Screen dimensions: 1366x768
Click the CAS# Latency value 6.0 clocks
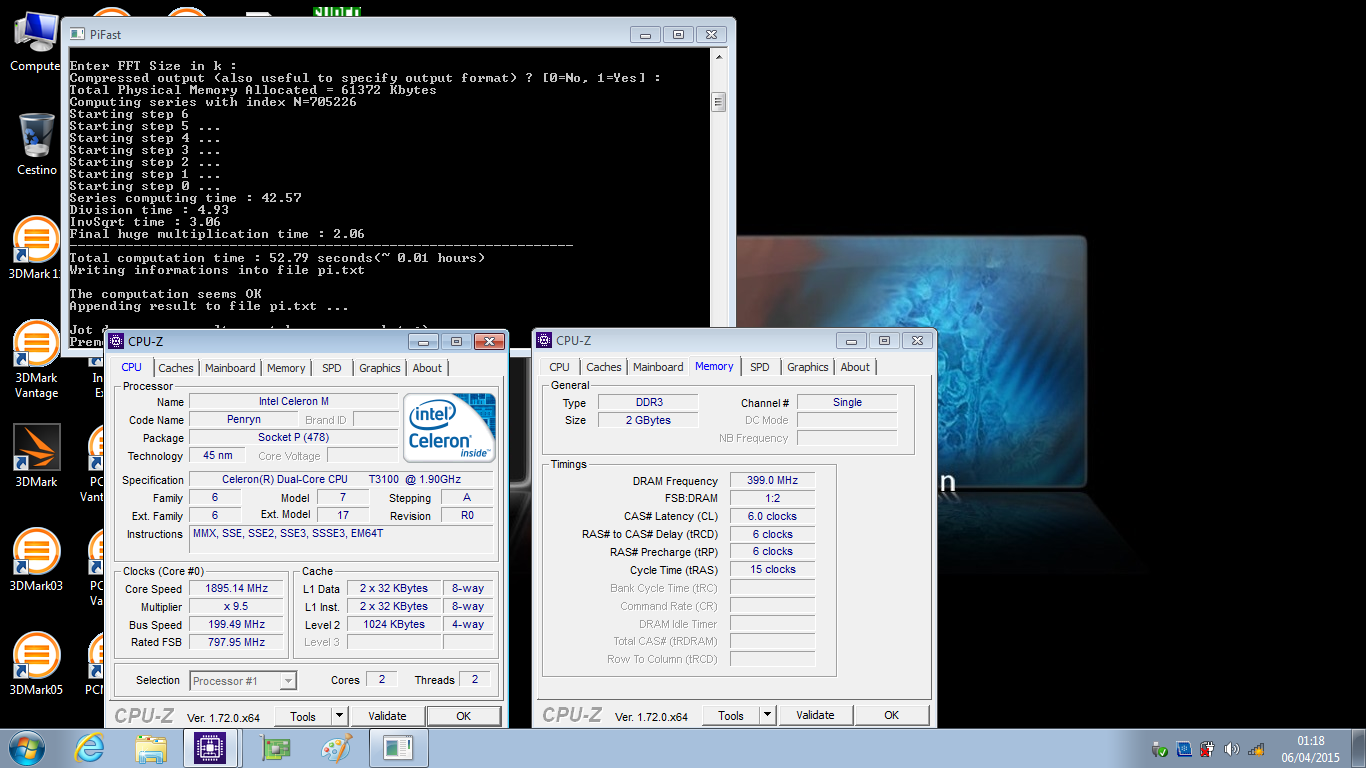coord(772,516)
